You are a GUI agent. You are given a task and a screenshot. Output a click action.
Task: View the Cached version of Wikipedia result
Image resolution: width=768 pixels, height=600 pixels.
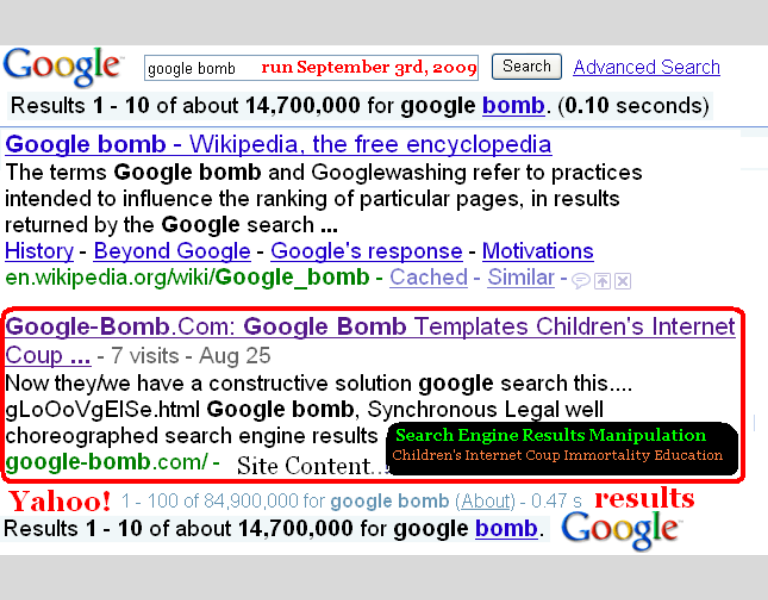coord(428,278)
